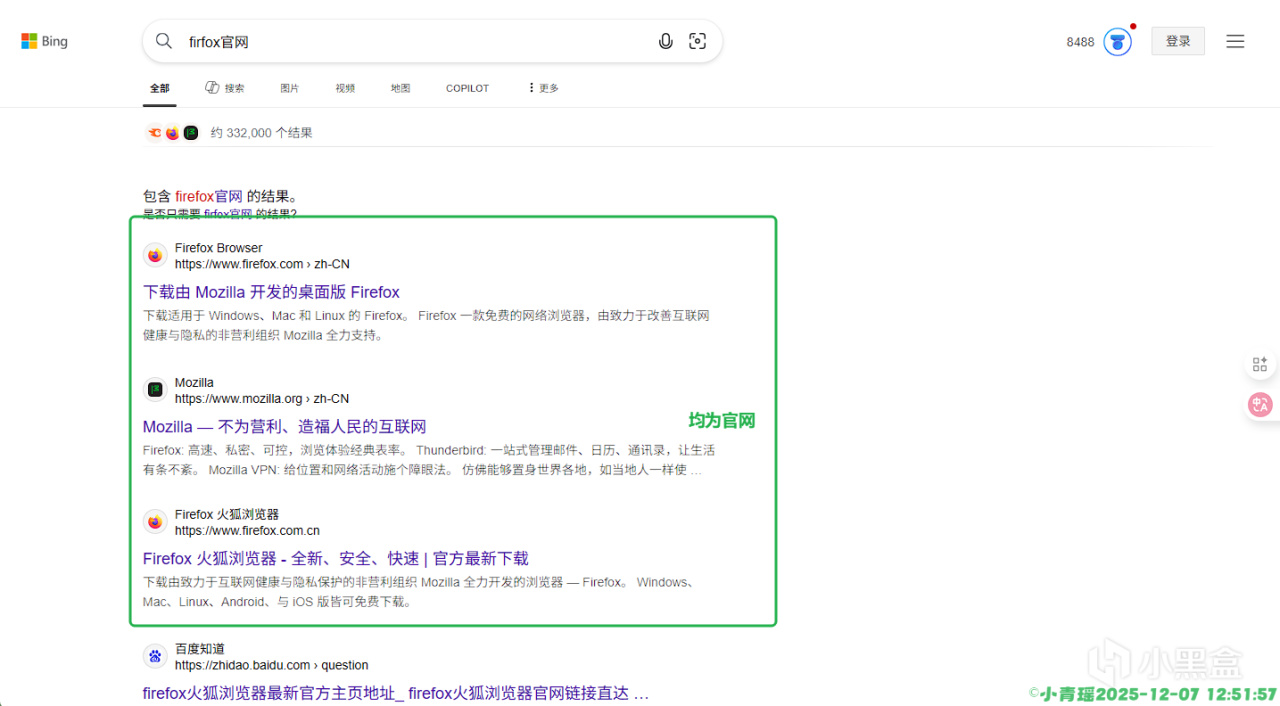1280x706 pixels.
Task: Click the Mozilla result favicon
Action: [155, 390]
